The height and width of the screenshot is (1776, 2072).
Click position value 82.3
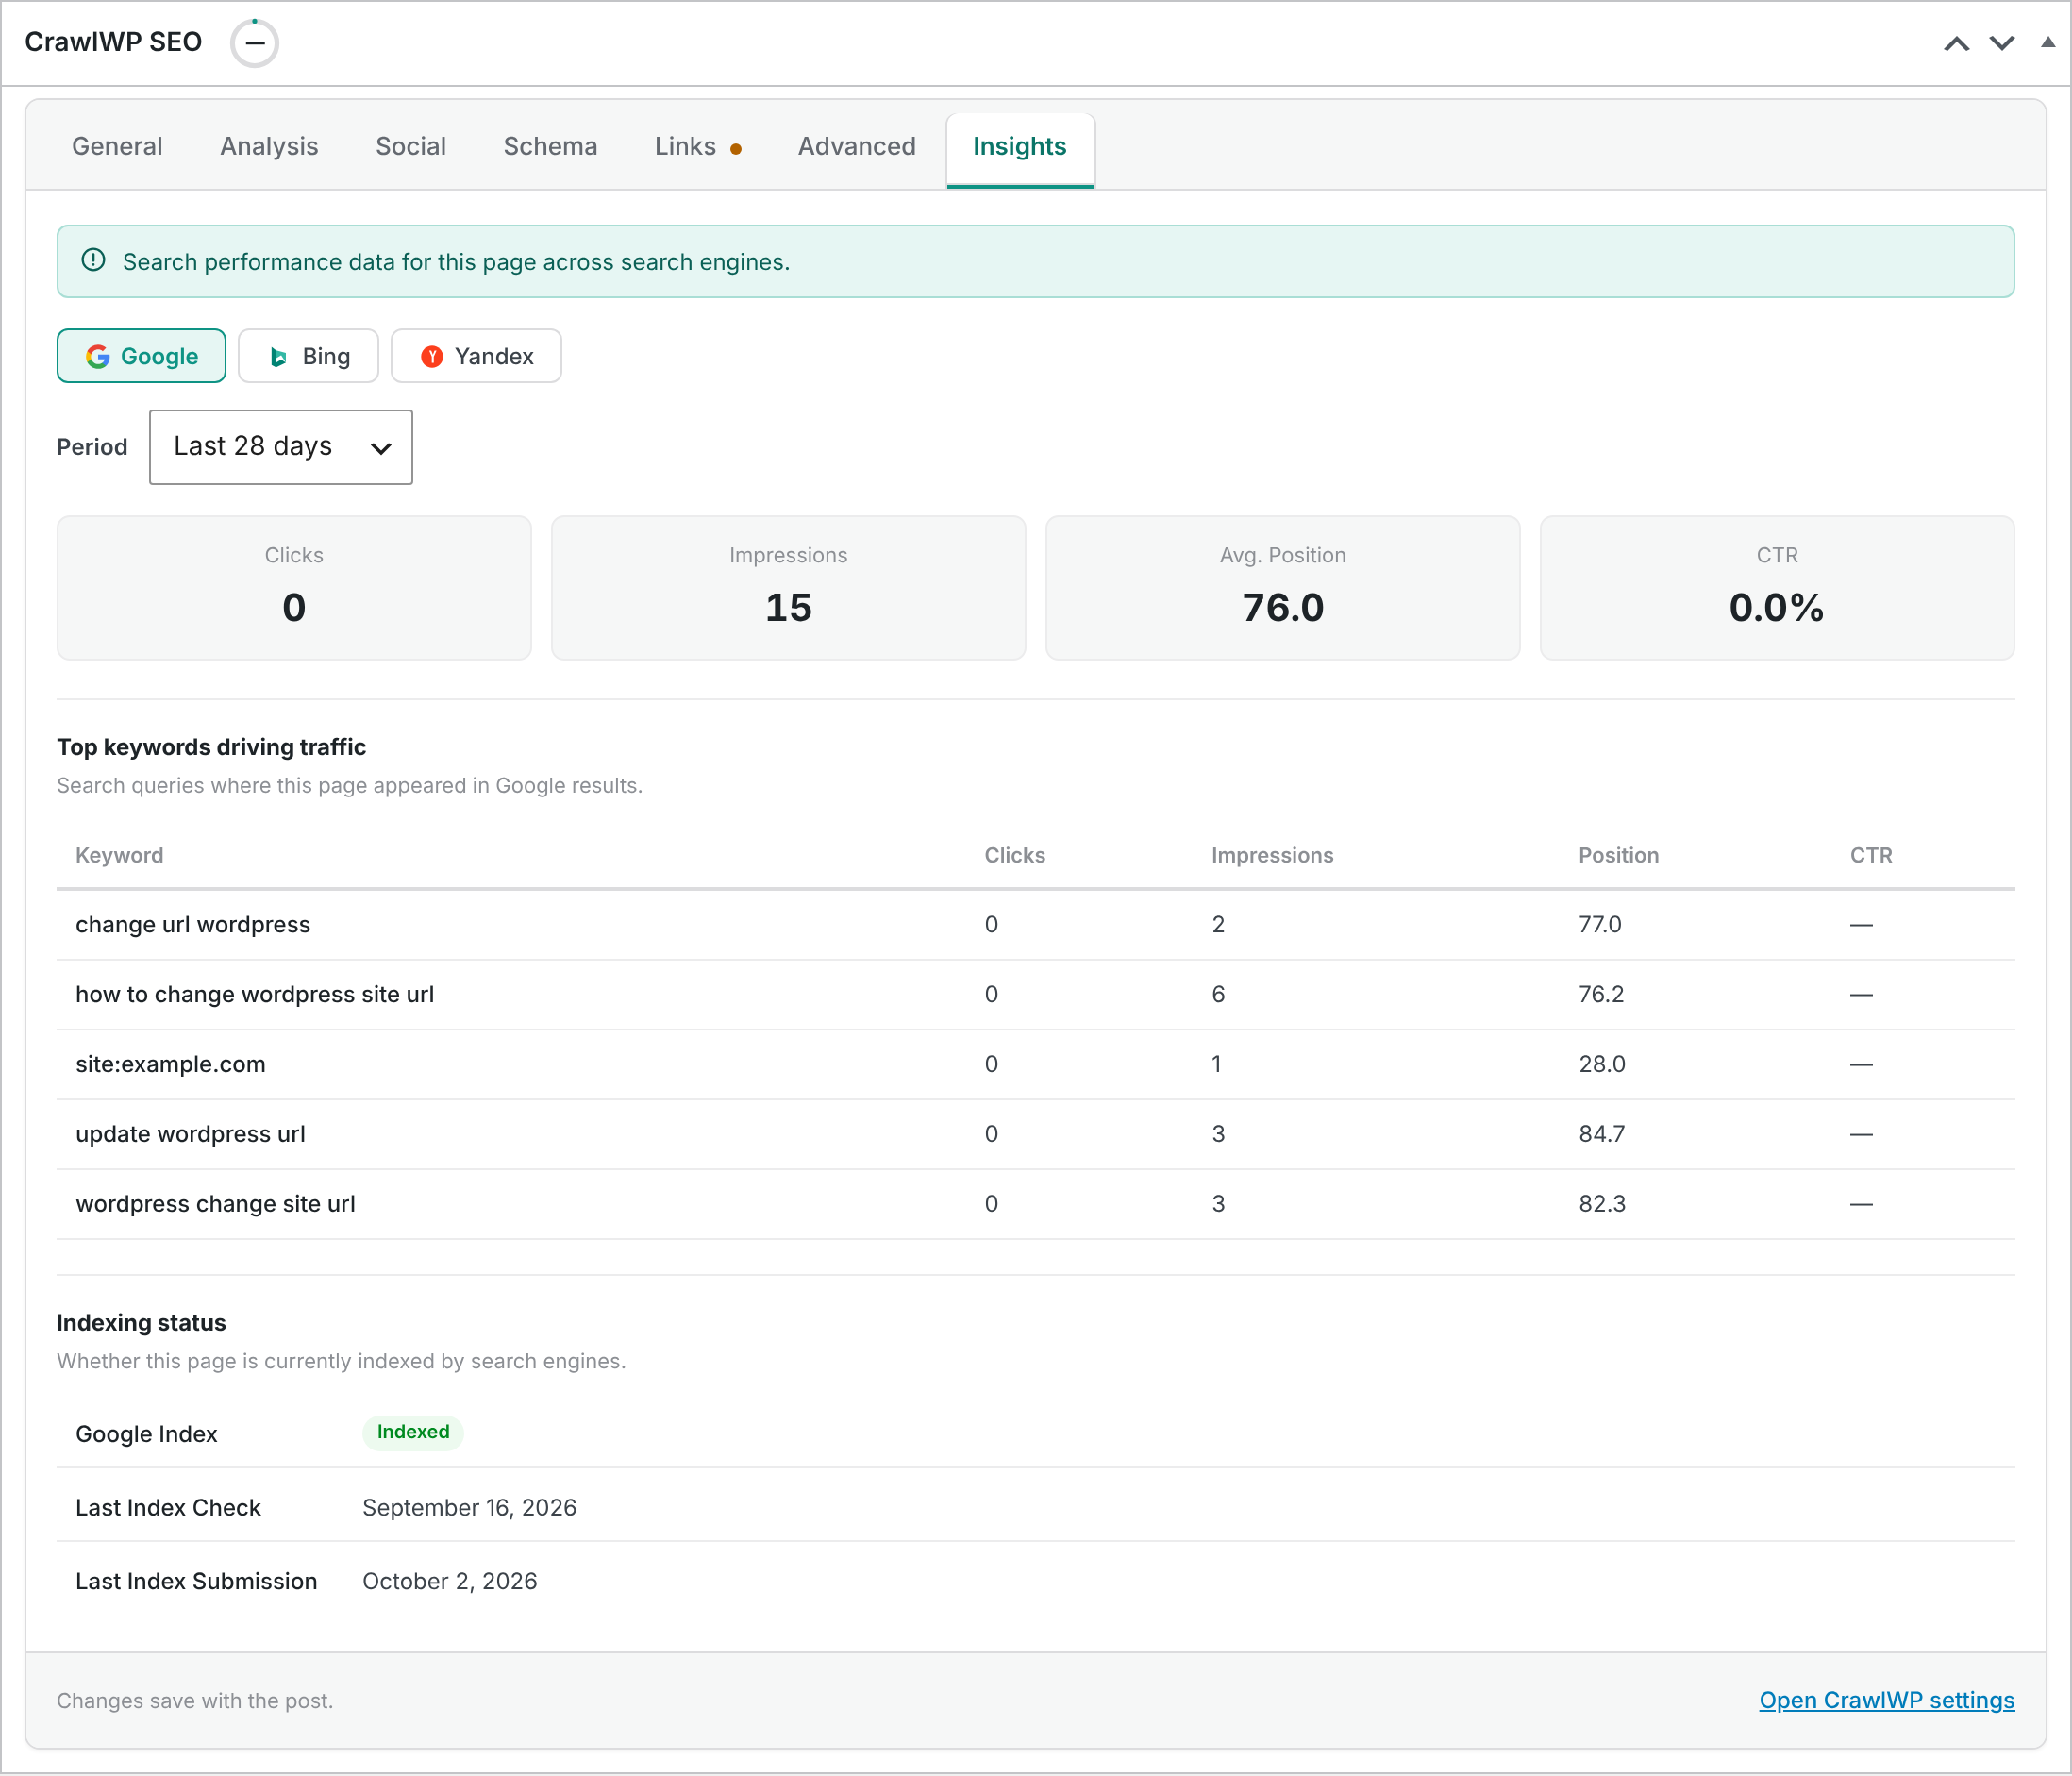(1602, 1204)
